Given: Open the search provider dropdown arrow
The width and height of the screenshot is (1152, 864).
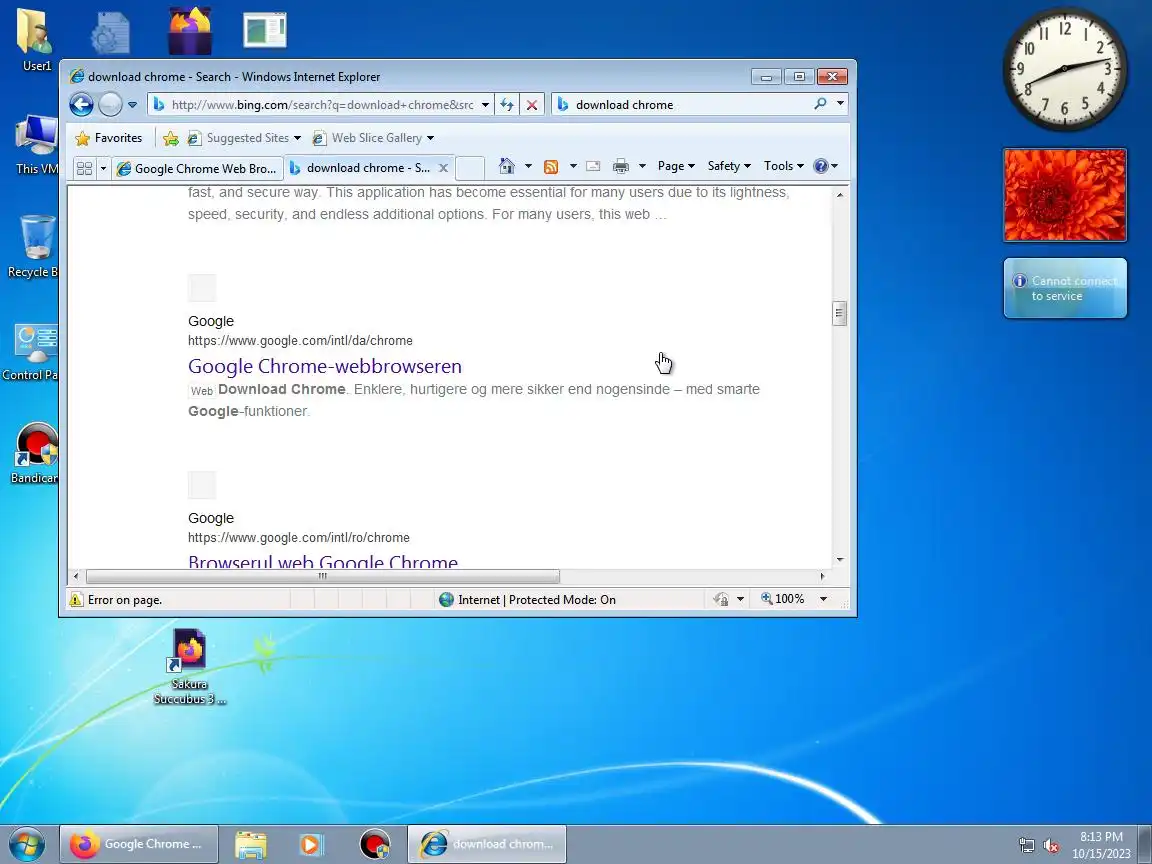Looking at the screenshot, I should click(840, 104).
